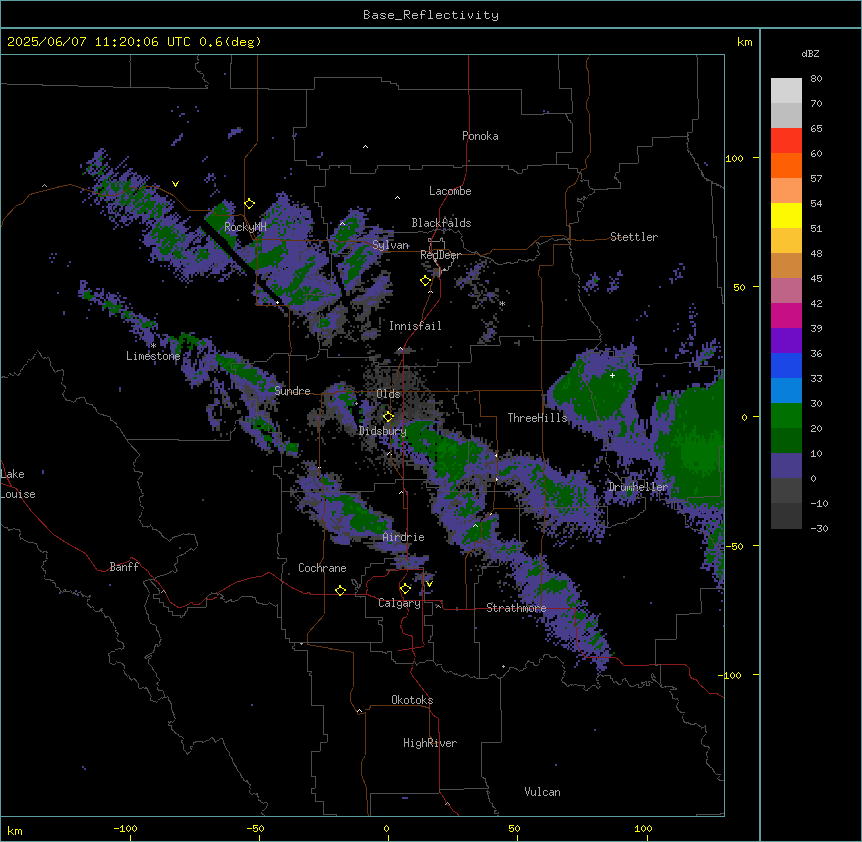This screenshot has height=842, width=862.
Task: Click the yellow diamond marker below RedDeer
Action: (x=425, y=281)
